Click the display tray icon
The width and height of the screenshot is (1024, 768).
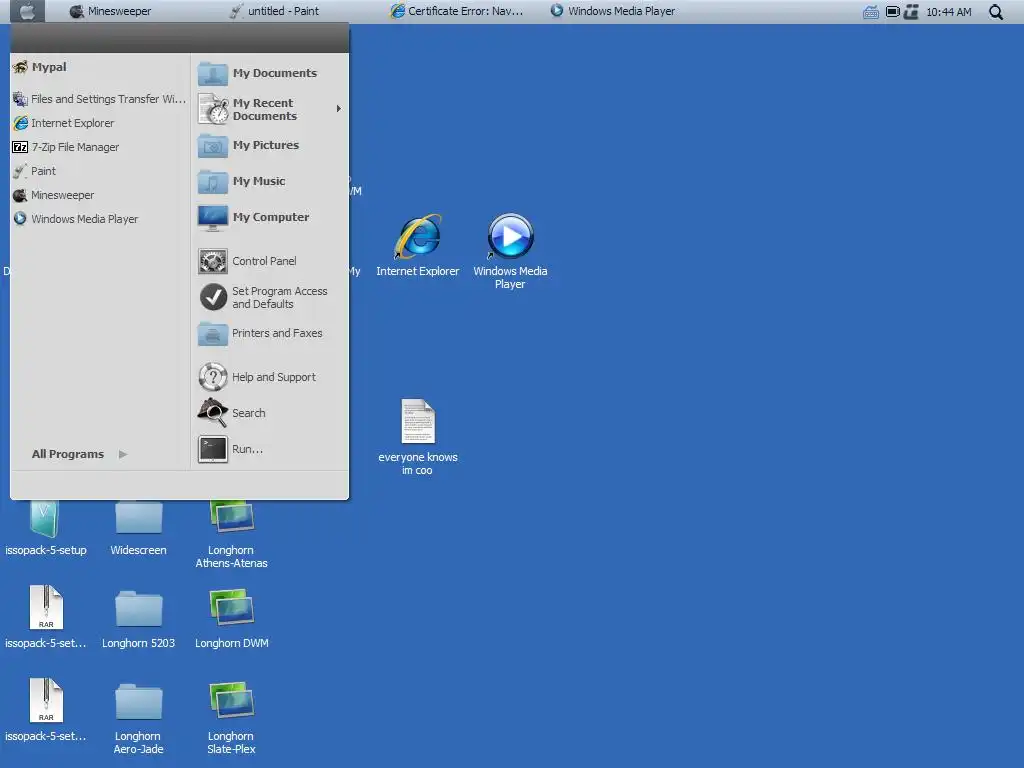pyautogui.click(x=892, y=12)
